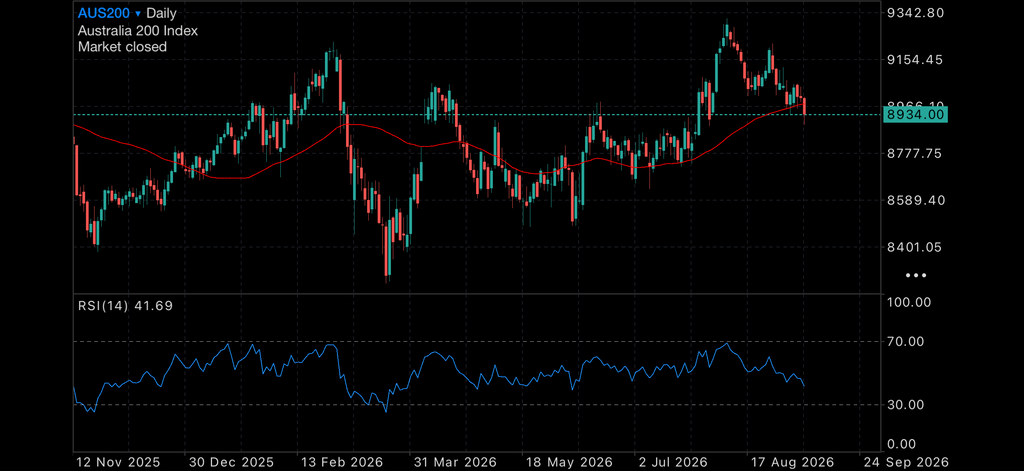Click the RSI 100.00 axis label
This screenshot has width=1024, height=471.
908,302
